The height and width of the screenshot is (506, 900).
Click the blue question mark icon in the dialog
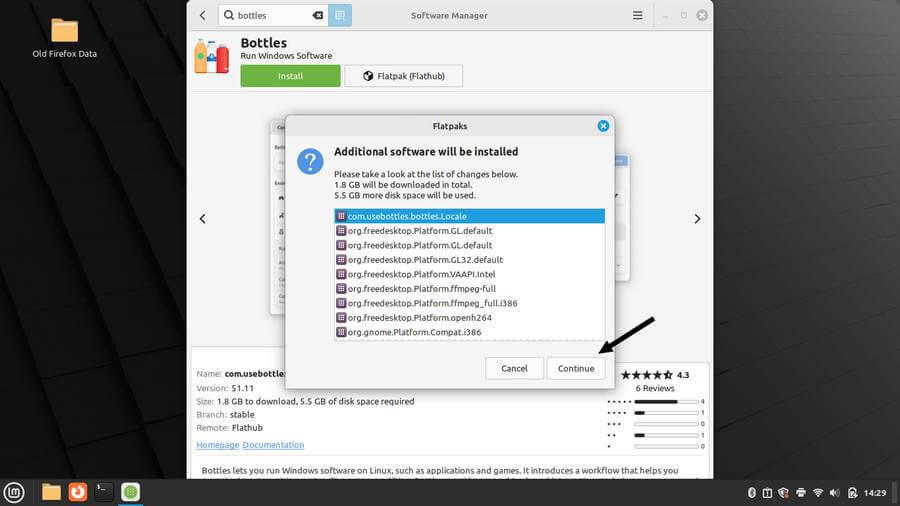point(310,162)
